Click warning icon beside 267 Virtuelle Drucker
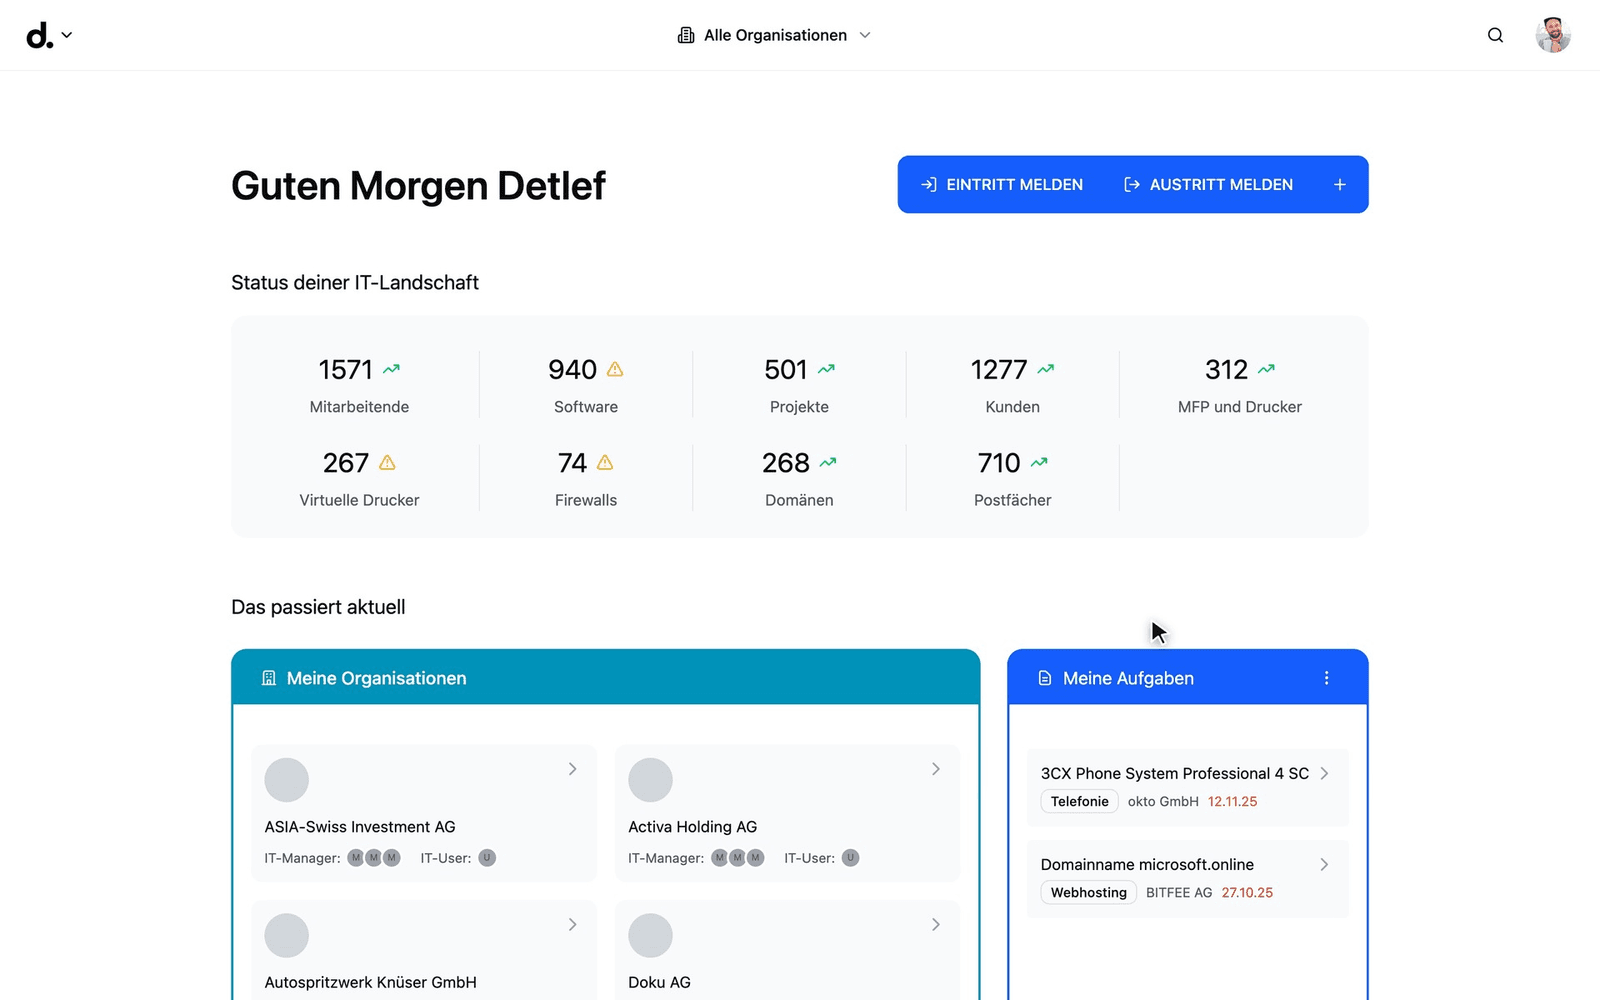 click(387, 462)
